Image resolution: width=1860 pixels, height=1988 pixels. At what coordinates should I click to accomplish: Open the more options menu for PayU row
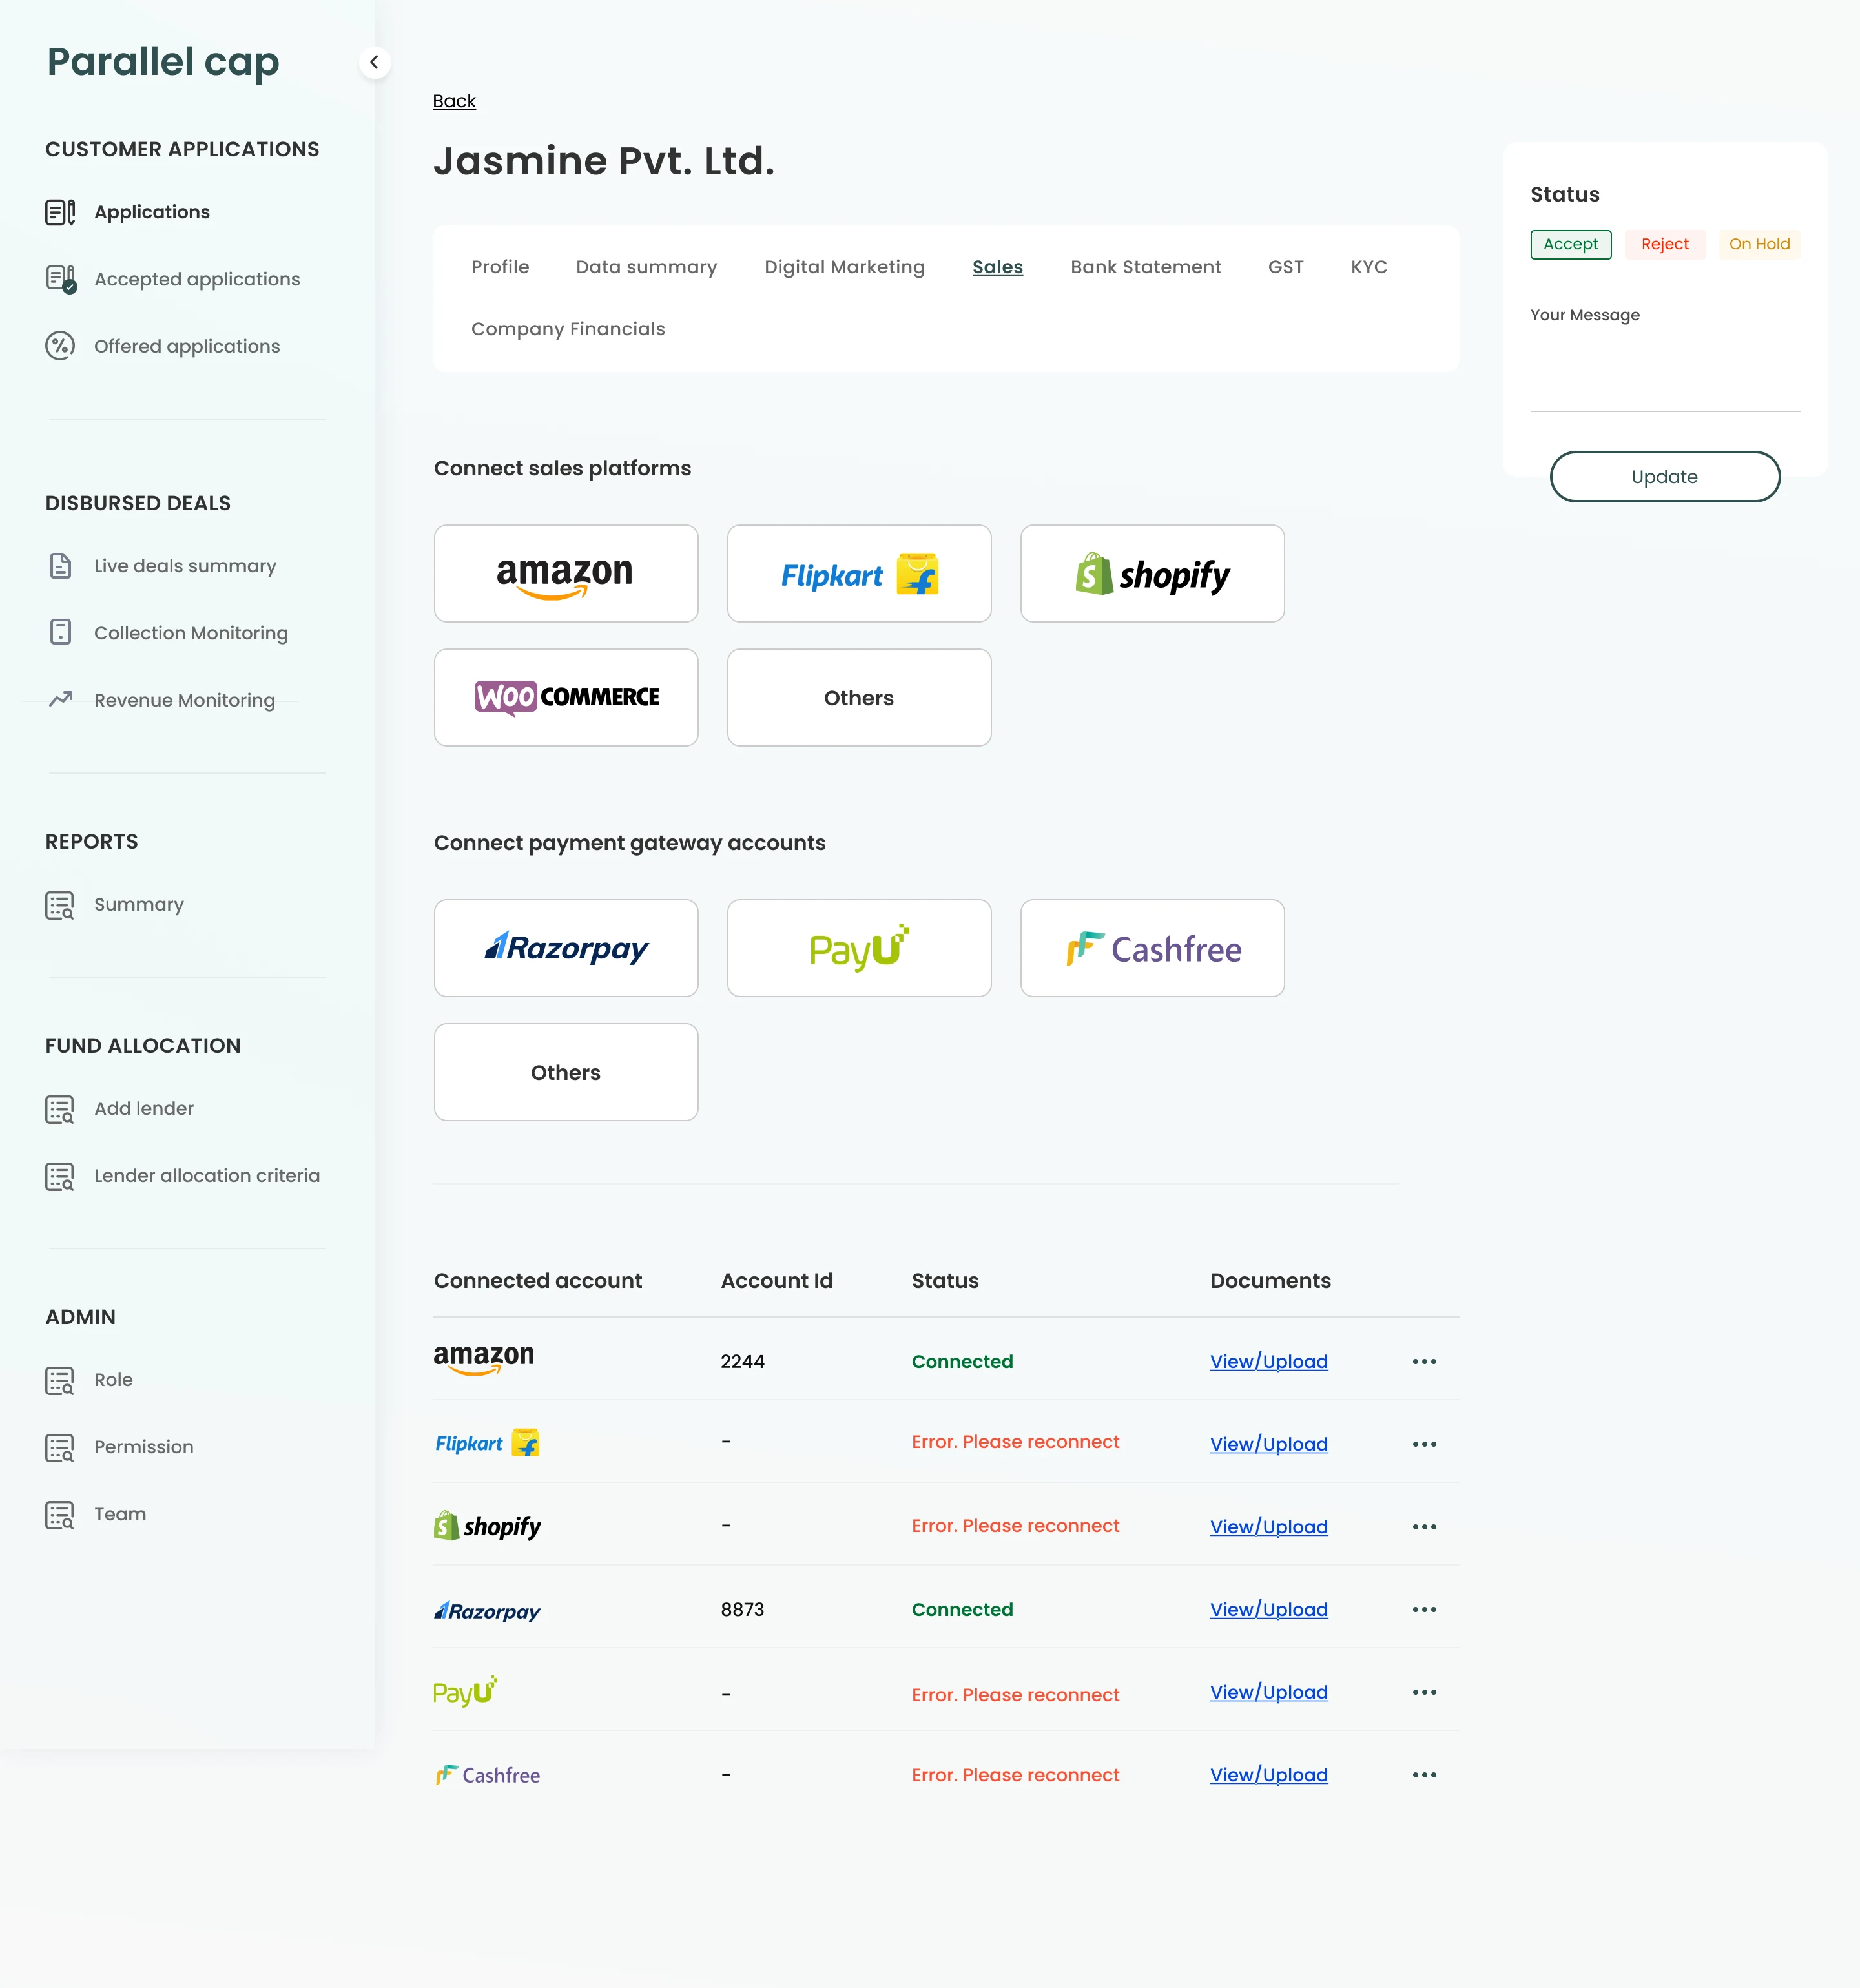pos(1425,1692)
